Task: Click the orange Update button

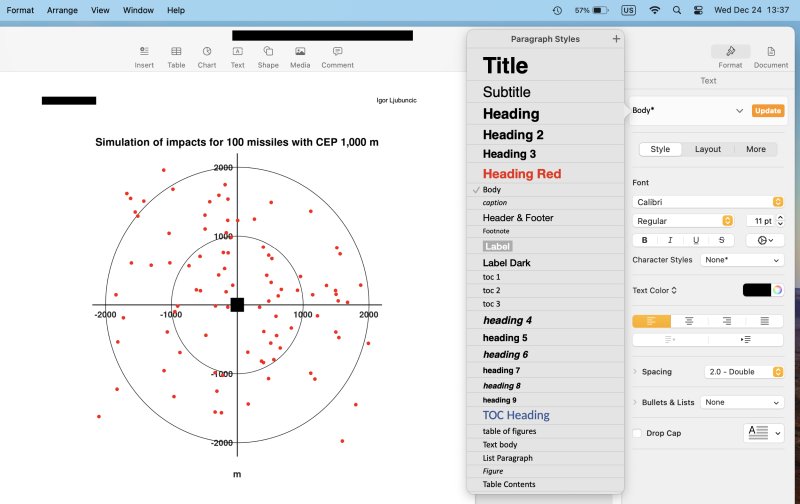Action: pyautogui.click(x=767, y=111)
